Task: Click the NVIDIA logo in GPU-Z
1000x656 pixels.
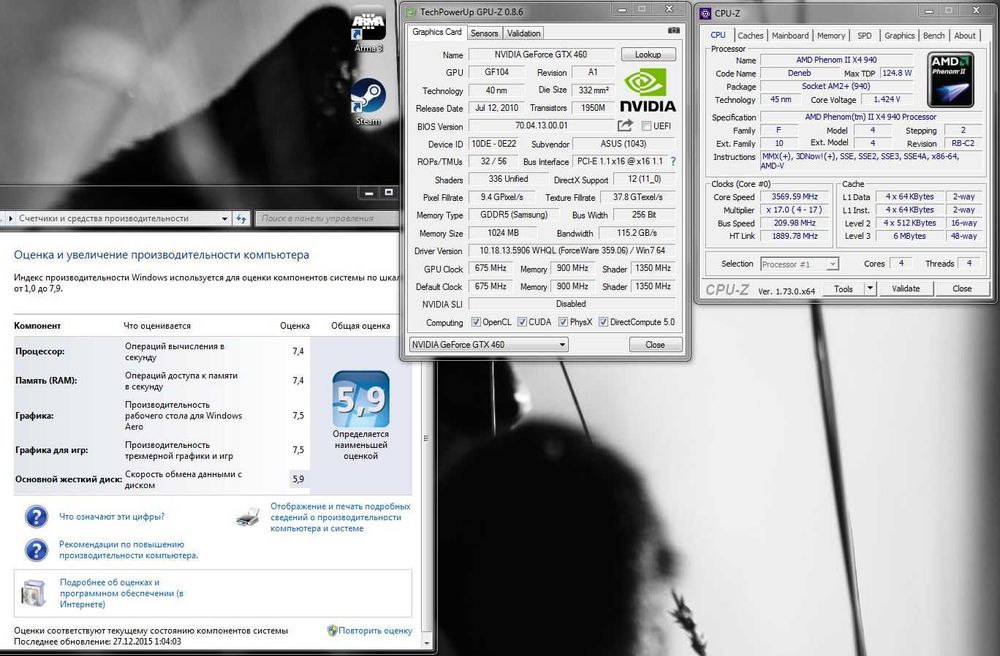Action: [647, 90]
